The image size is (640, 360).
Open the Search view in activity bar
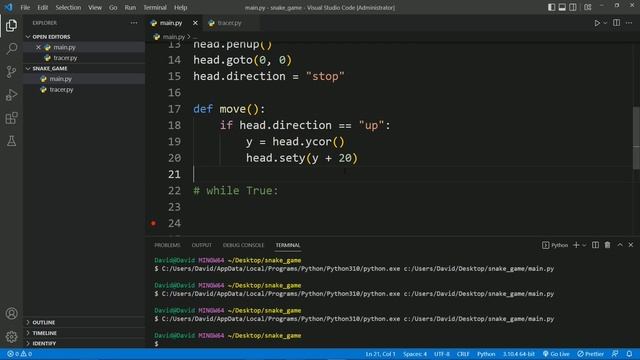point(11,49)
